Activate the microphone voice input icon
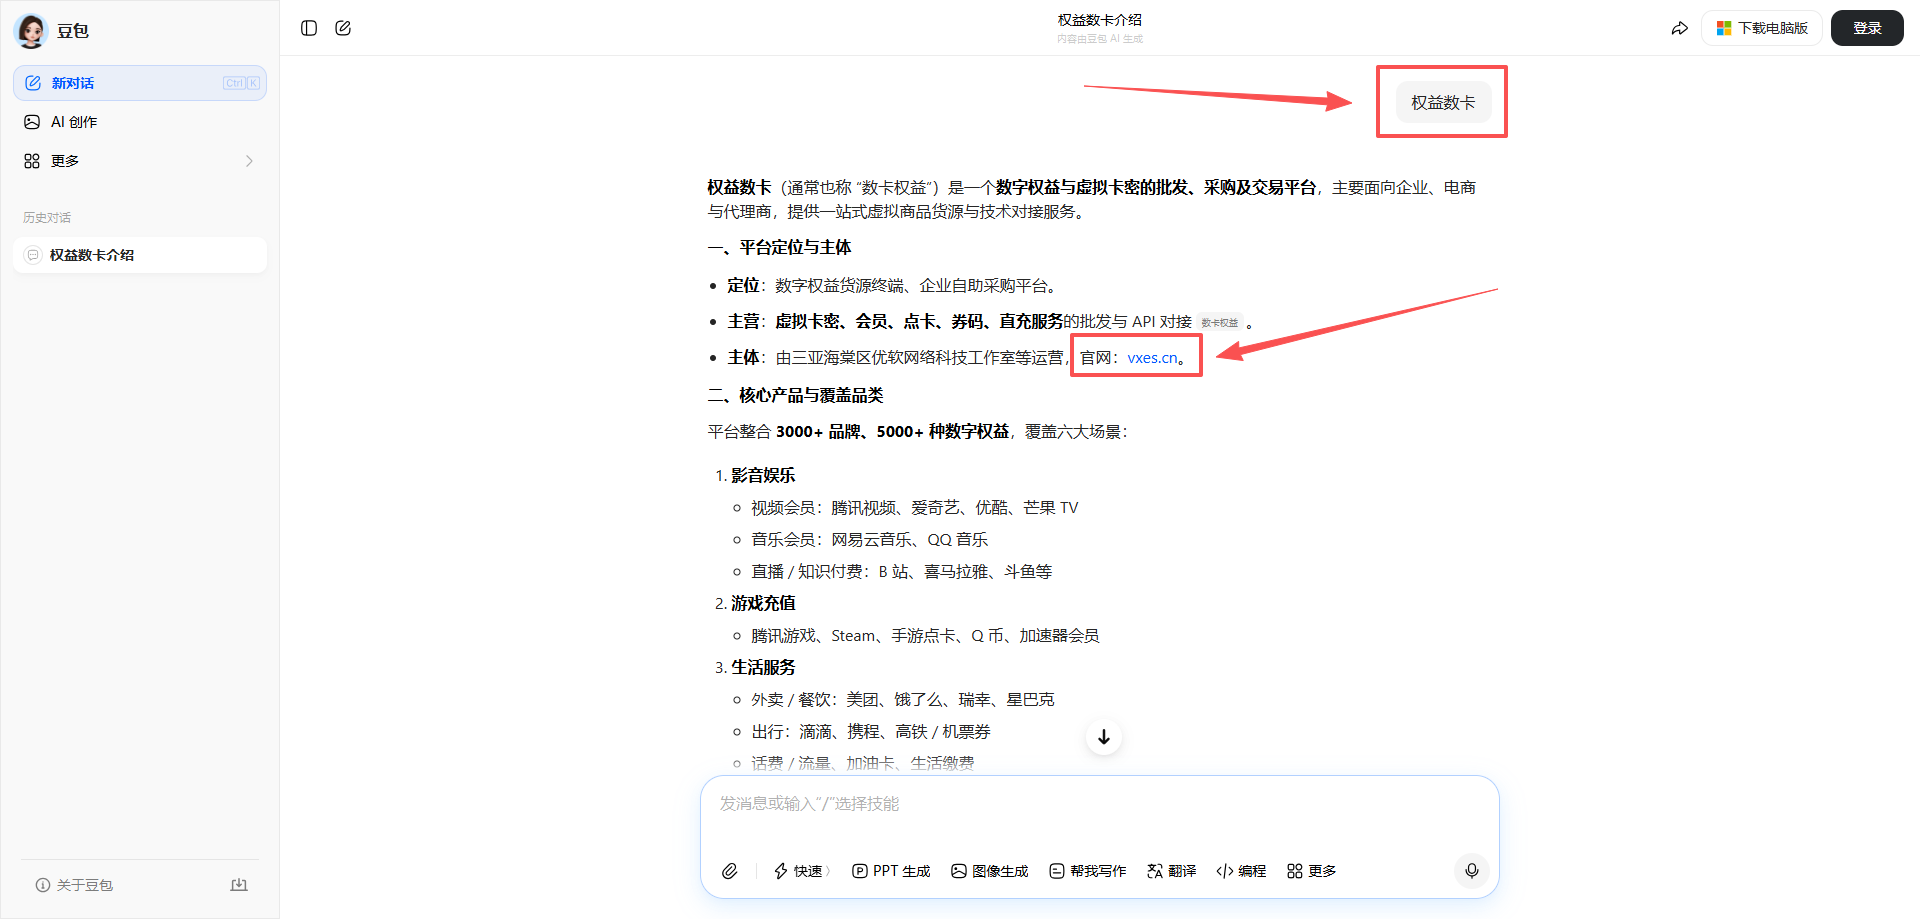Screen dimensions: 1920x919 pyautogui.click(x=1471, y=871)
